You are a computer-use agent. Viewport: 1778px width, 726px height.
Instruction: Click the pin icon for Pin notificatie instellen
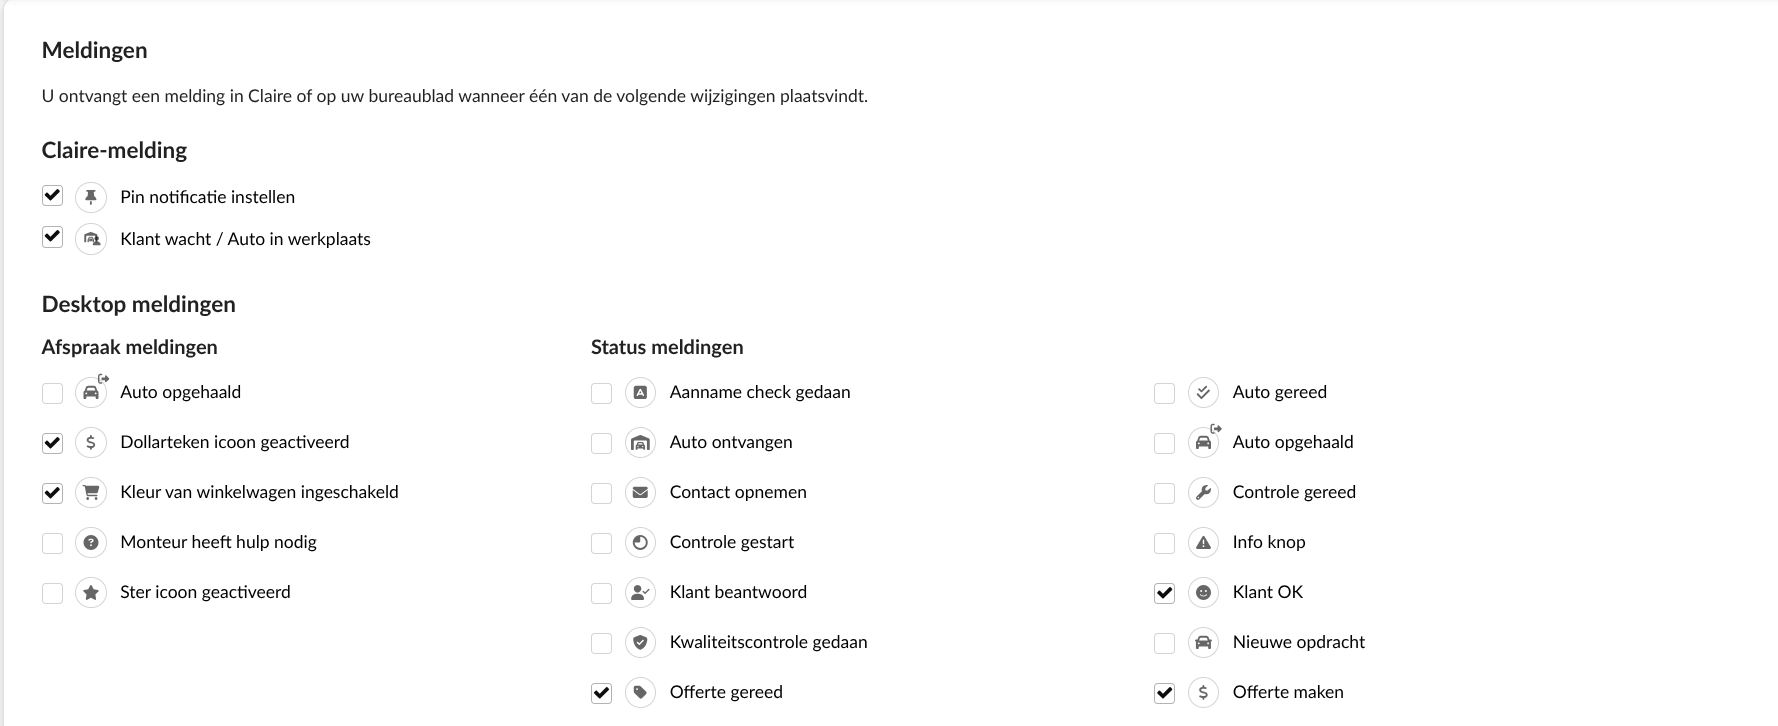click(91, 197)
